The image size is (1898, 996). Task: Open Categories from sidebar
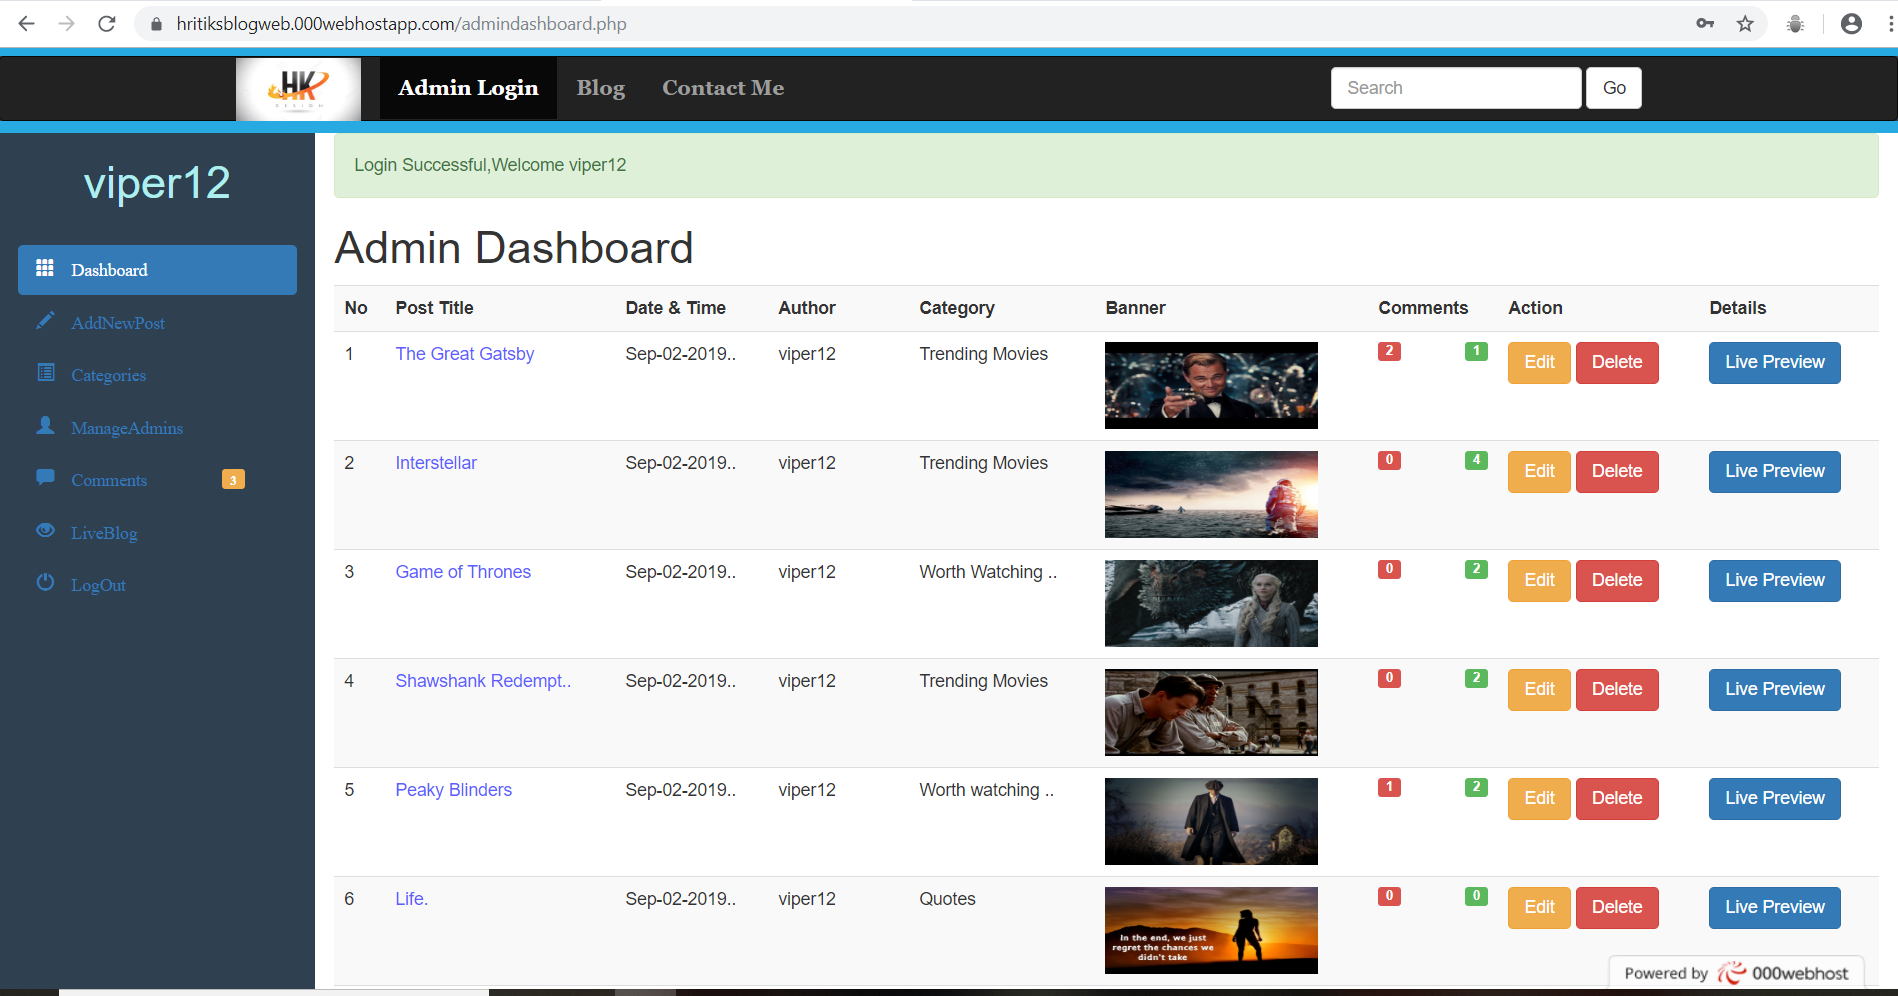point(157,375)
